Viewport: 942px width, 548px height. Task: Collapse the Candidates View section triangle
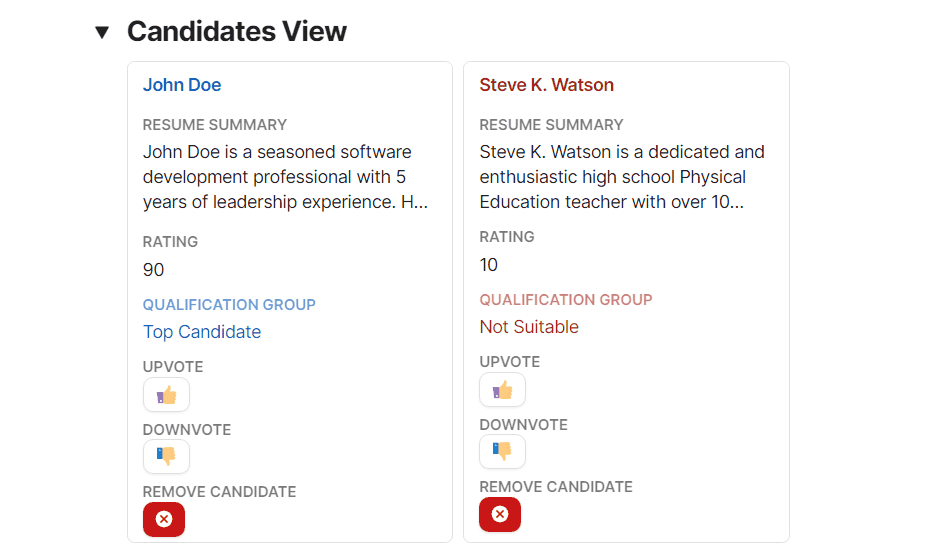(102, 32)
